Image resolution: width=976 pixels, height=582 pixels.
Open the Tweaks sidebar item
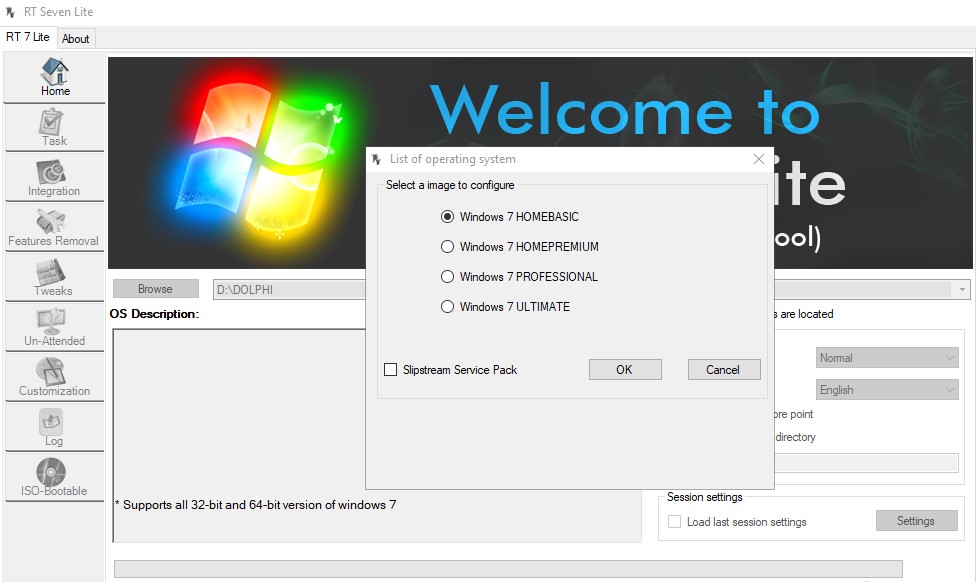(x=54, y=278)
